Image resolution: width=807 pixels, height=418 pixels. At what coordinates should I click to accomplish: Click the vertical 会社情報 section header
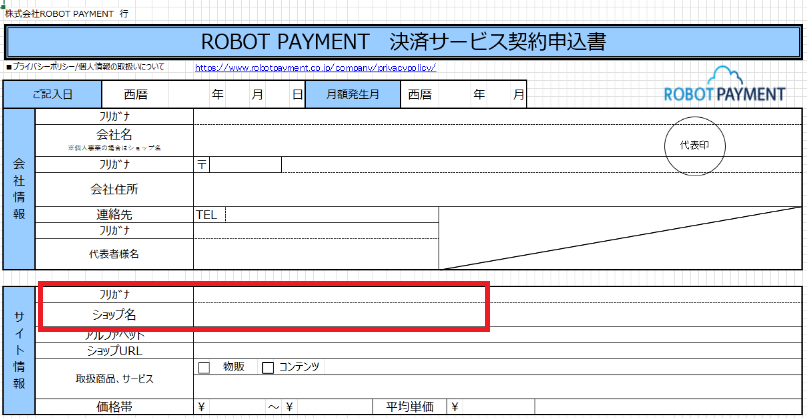point(19,189)
